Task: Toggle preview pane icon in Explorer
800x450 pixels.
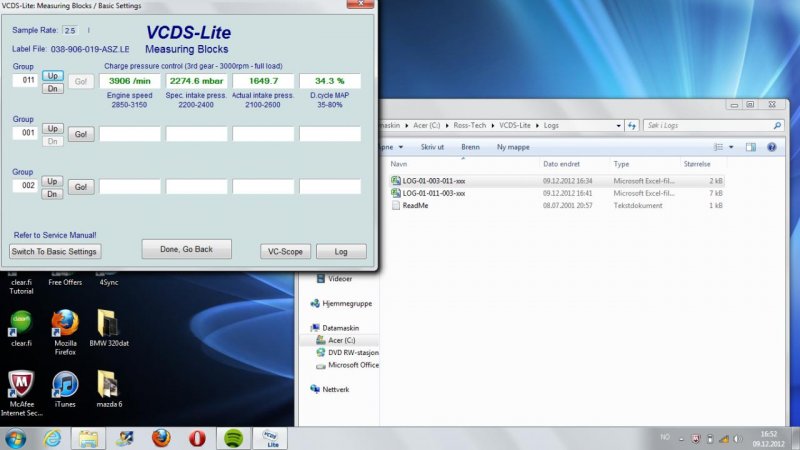Action: pyautogui.click(x=751, y=147)
